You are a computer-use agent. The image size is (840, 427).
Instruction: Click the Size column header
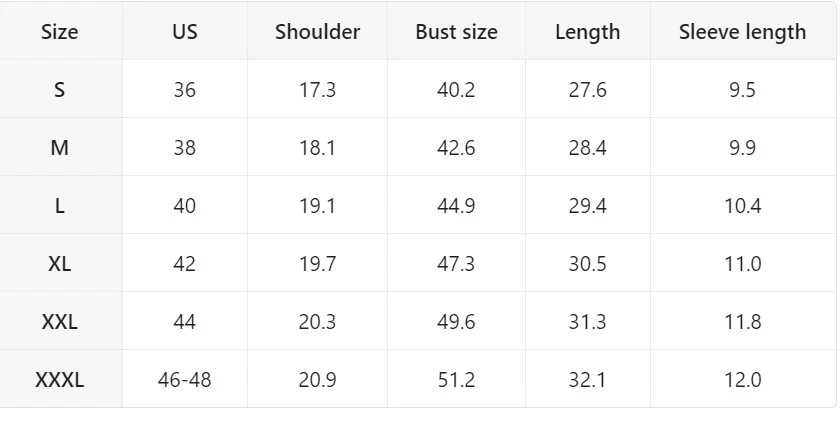60,31
